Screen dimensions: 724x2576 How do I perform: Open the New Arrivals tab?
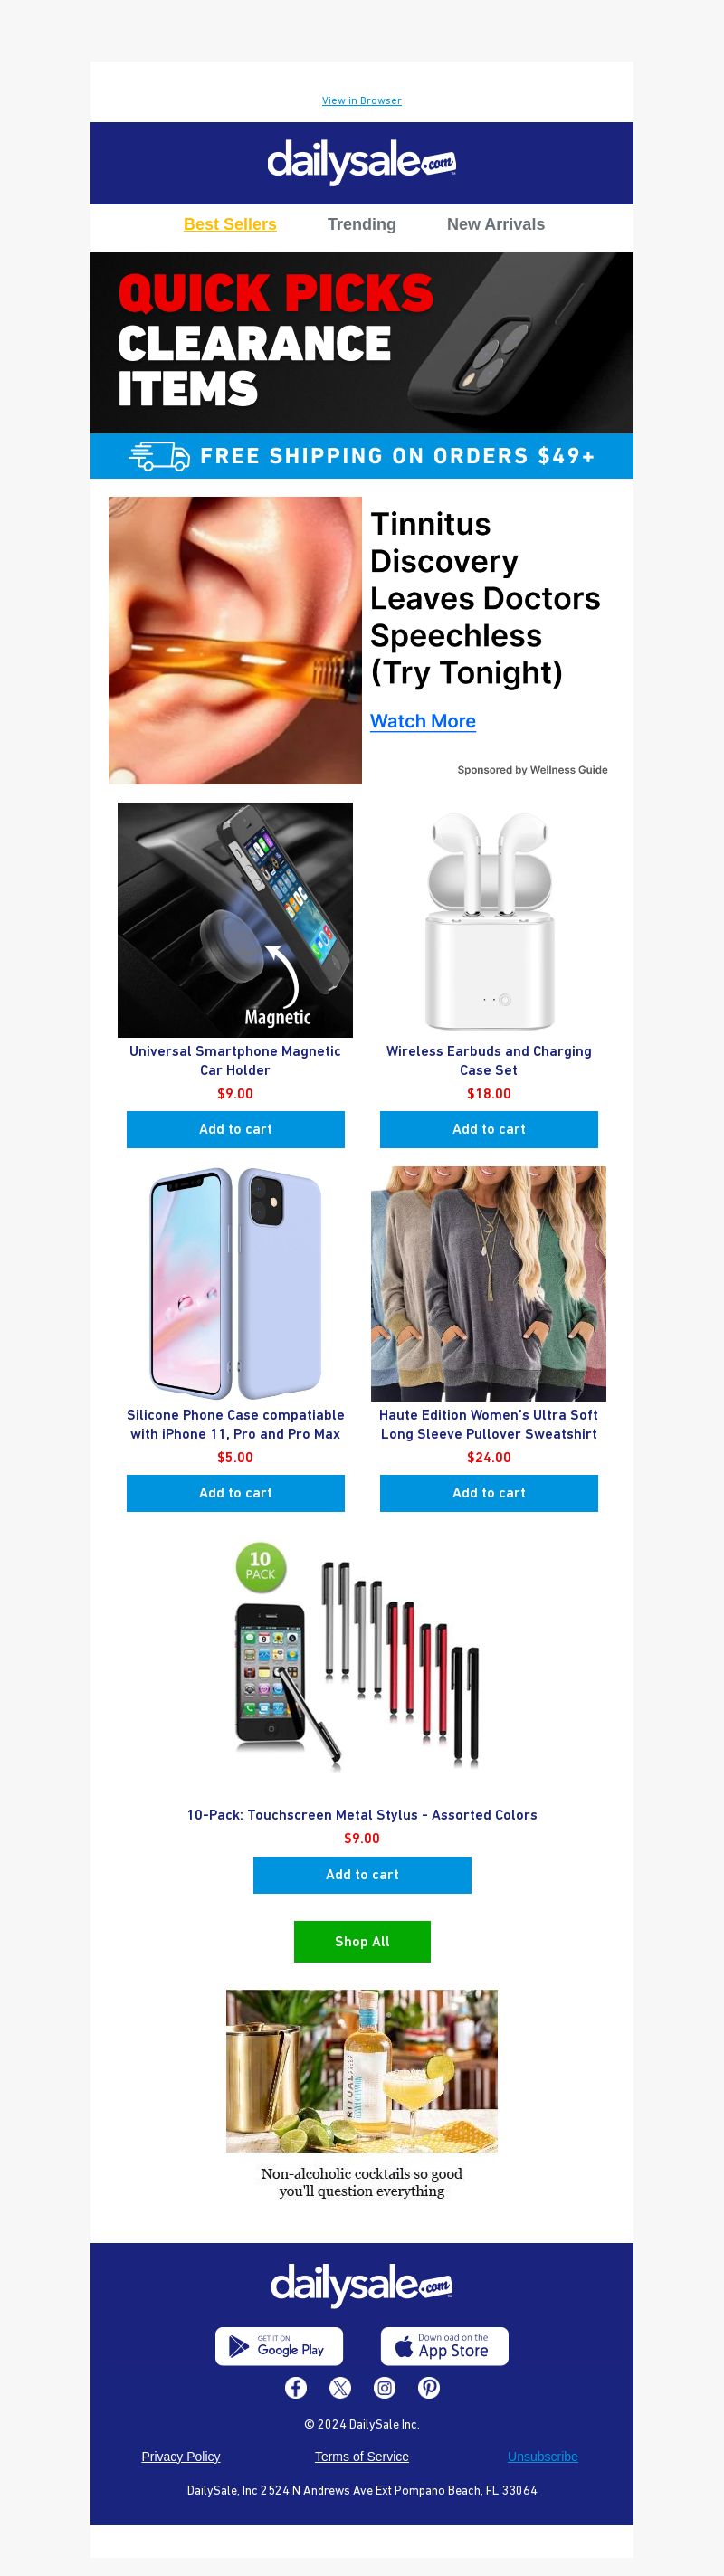496,224
